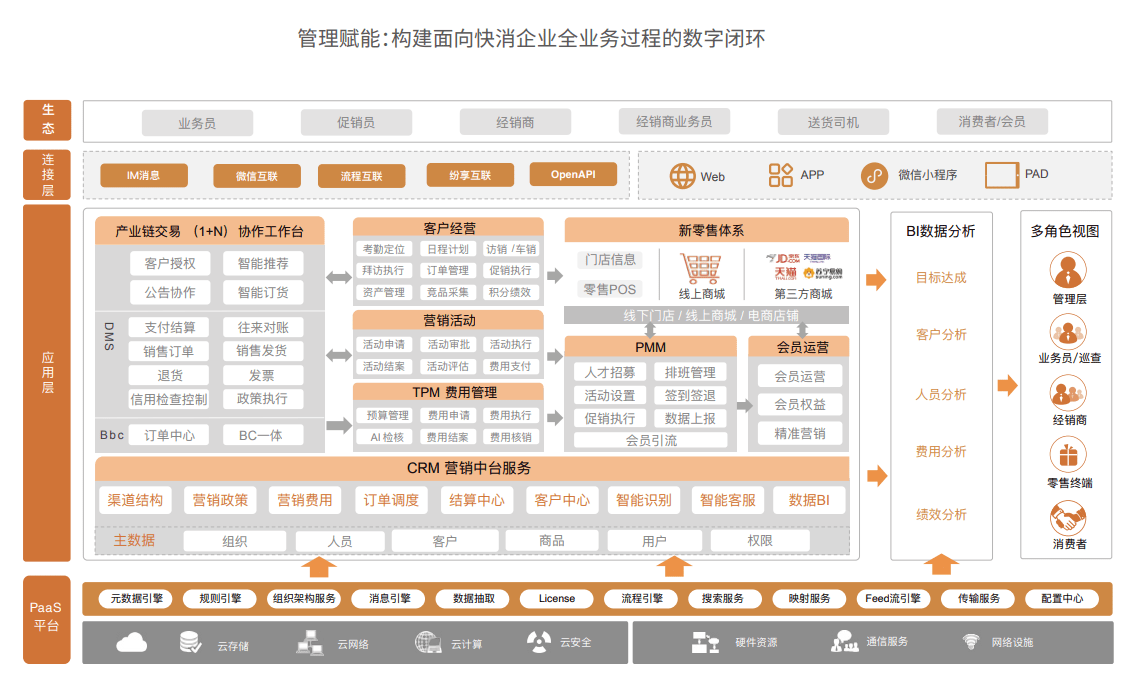Click the arrow pointing to 多角色视图
This screenshot has width=1136, height=697.
click(x=1007, y=385)
